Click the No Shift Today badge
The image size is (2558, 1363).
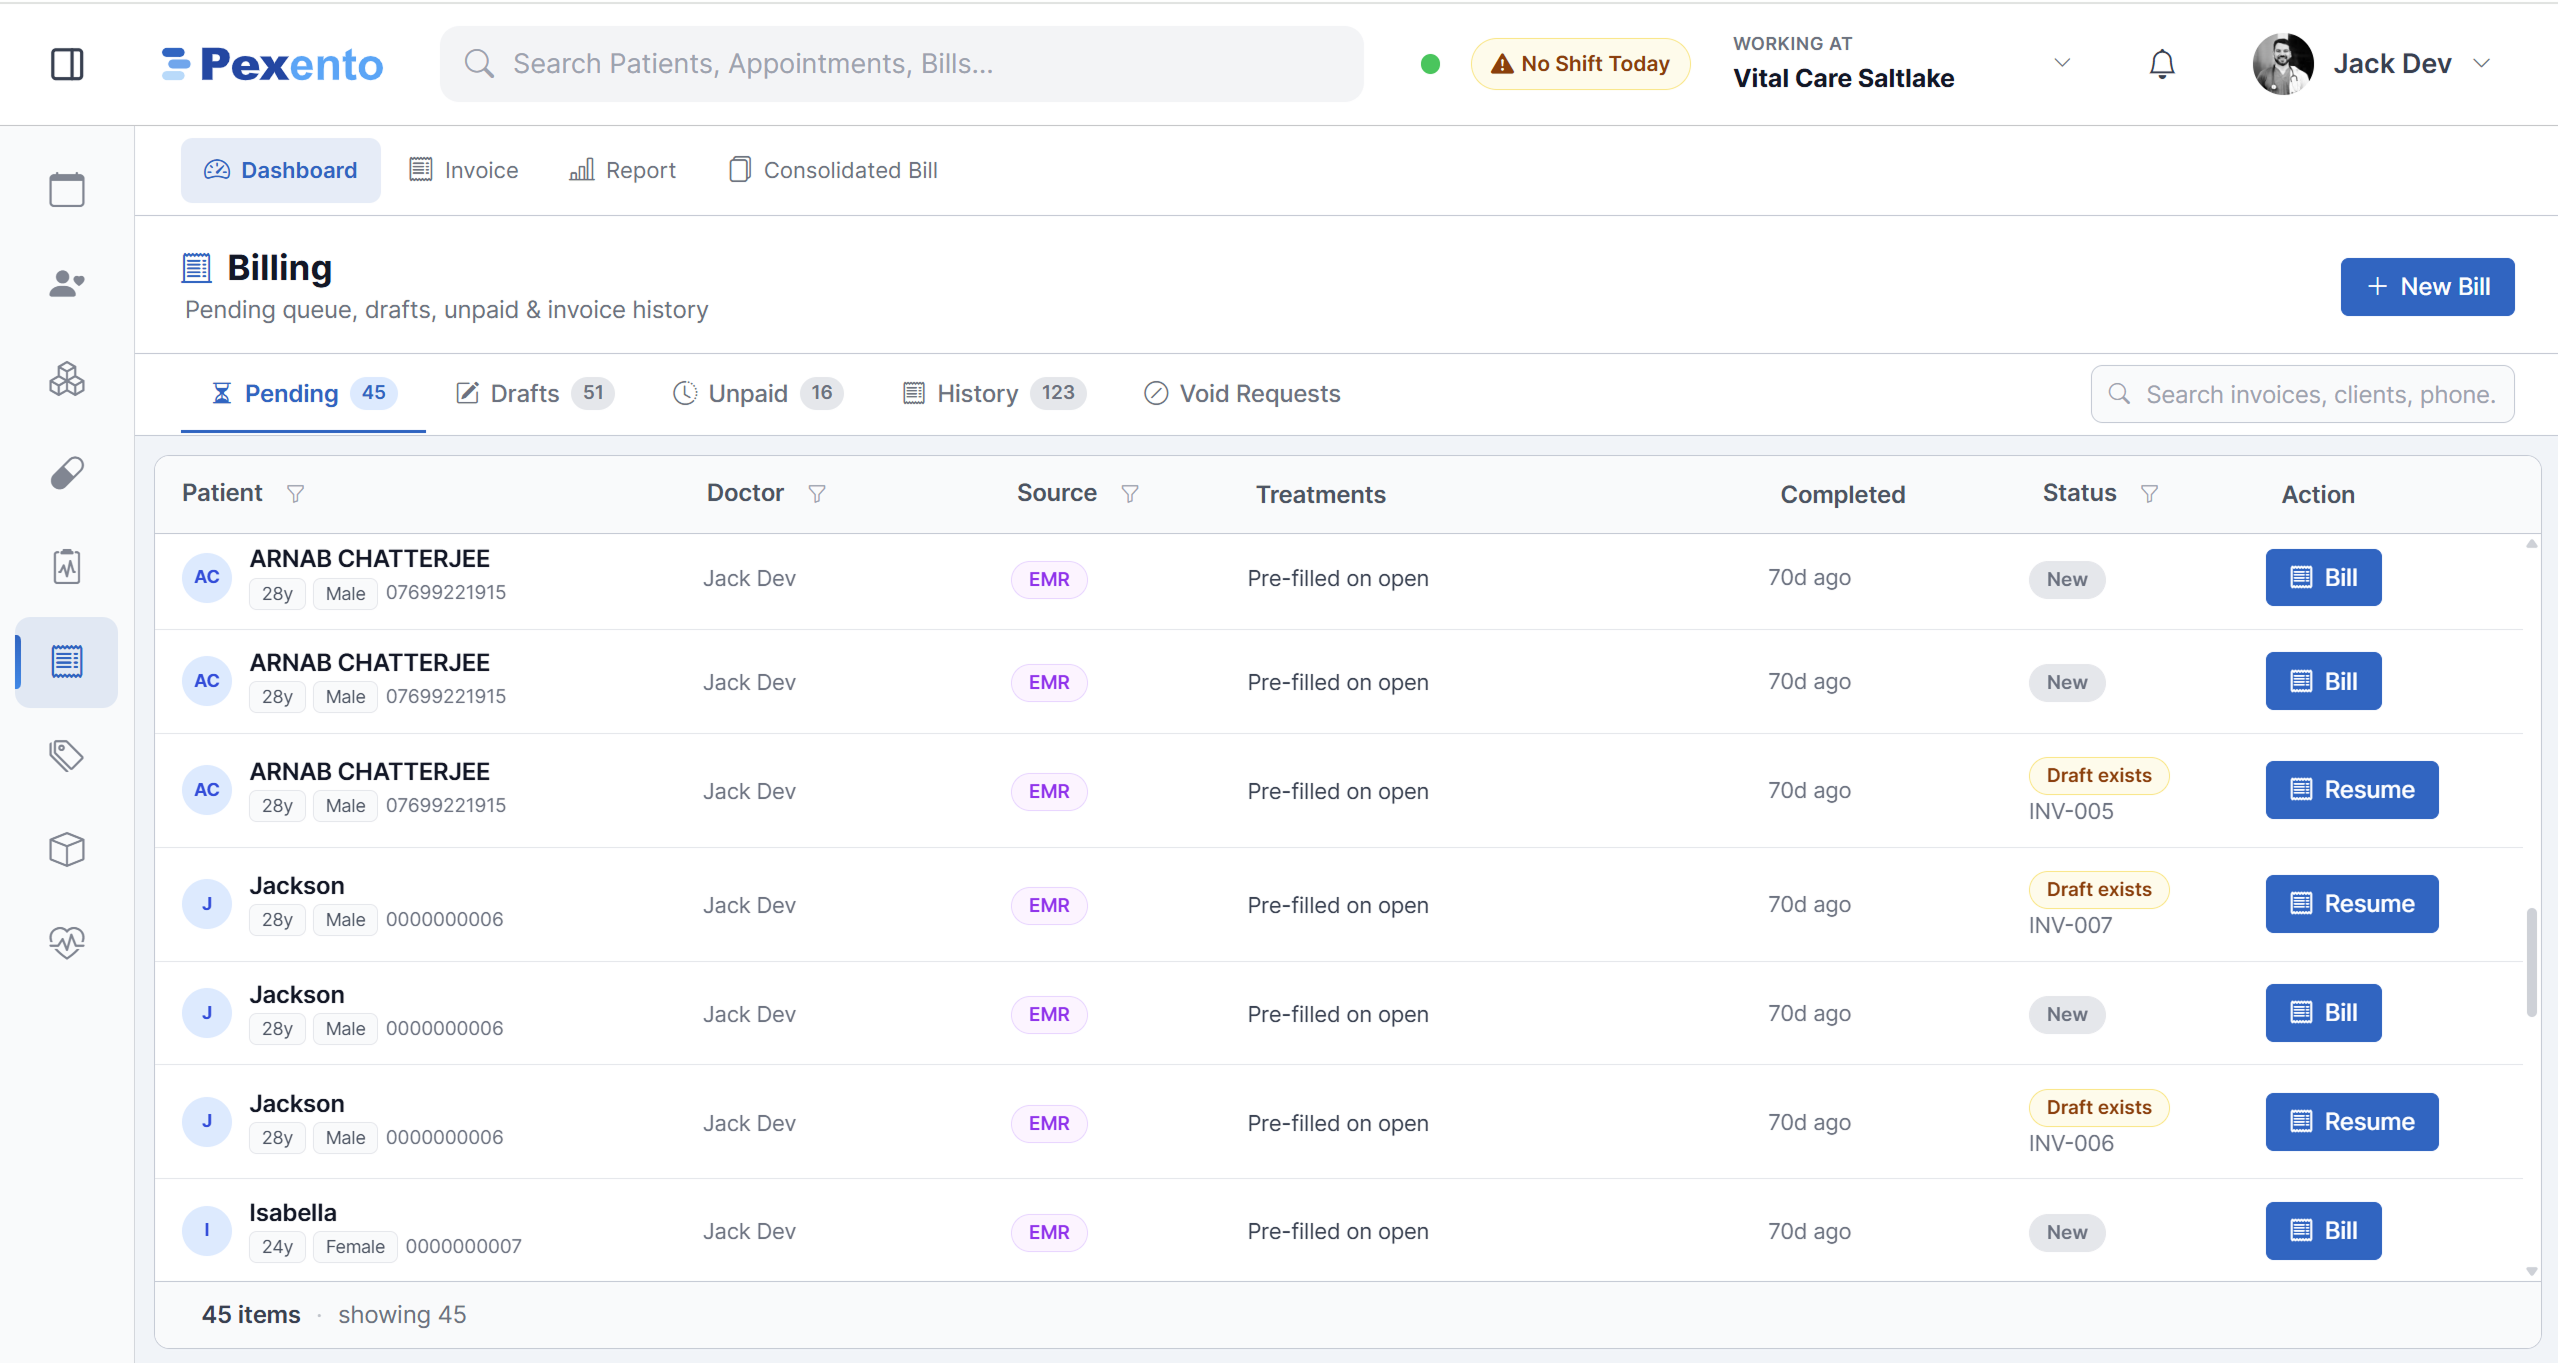1580,64
